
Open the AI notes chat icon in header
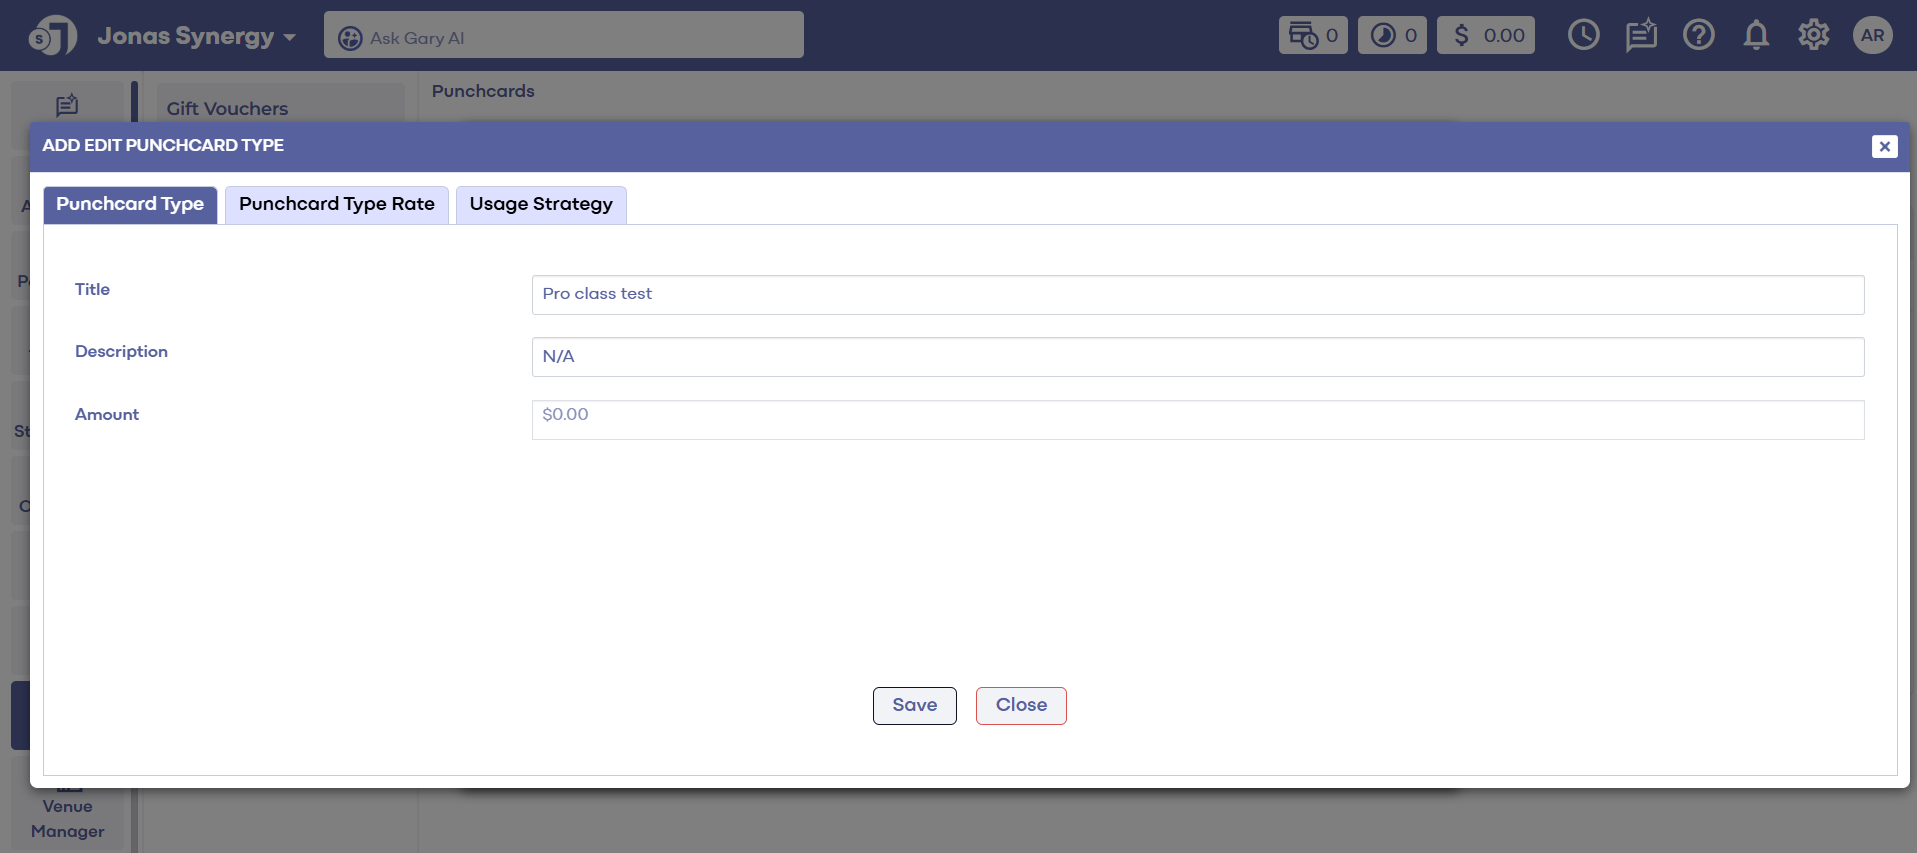1640,35
